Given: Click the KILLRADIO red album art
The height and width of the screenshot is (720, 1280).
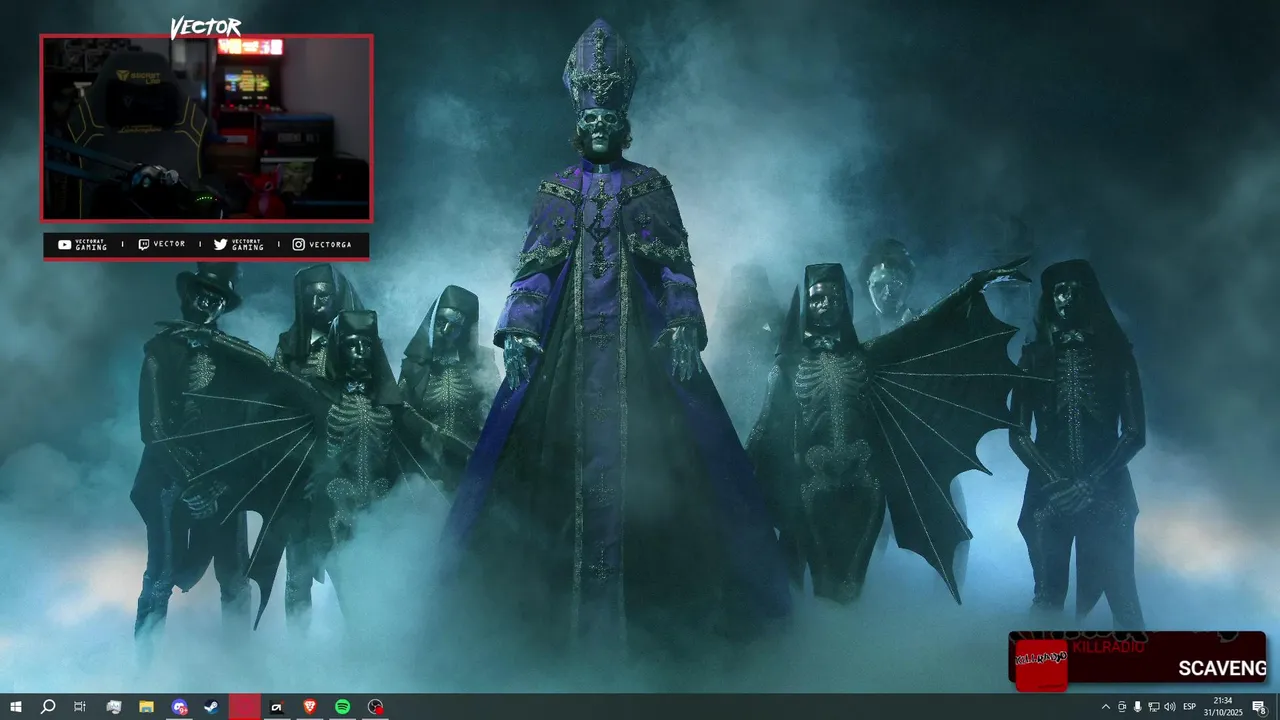Looking at the screenshot, I should click(1041, 664).
